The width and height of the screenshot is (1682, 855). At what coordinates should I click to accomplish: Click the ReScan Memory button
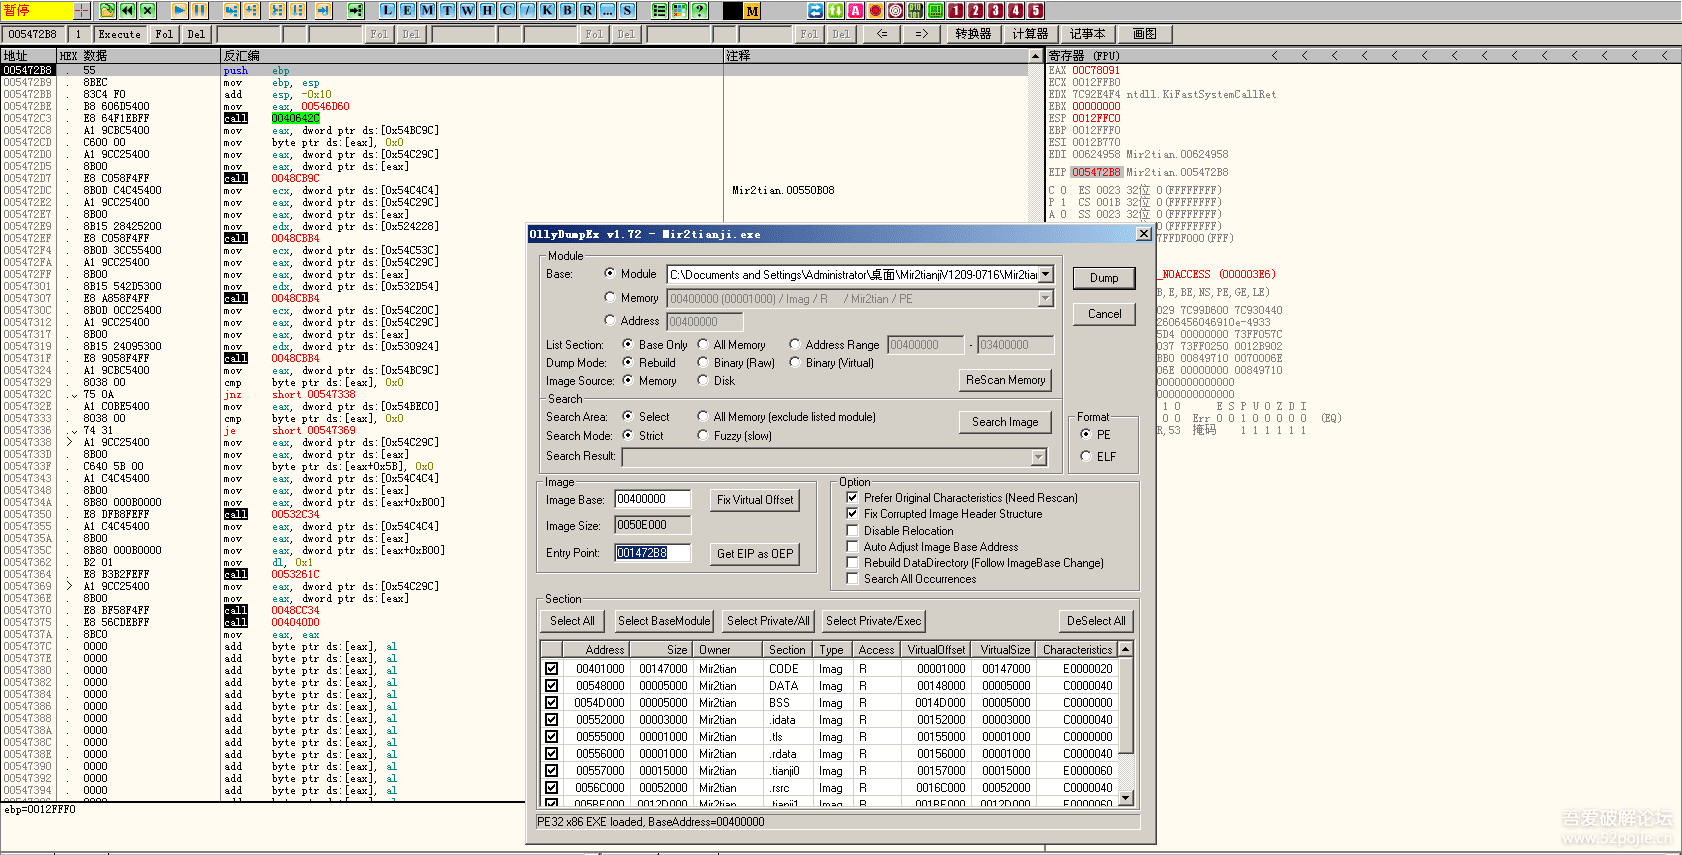pos(1005,380)
